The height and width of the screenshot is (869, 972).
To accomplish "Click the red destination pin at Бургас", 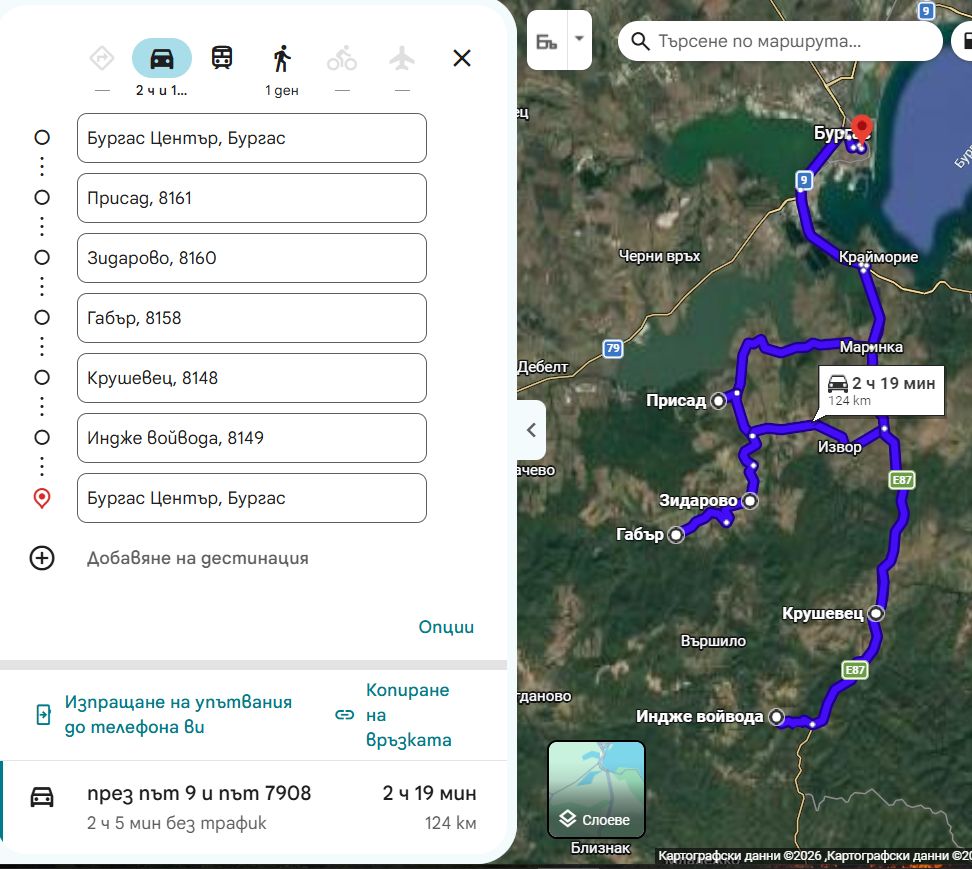I will (862, 129).
